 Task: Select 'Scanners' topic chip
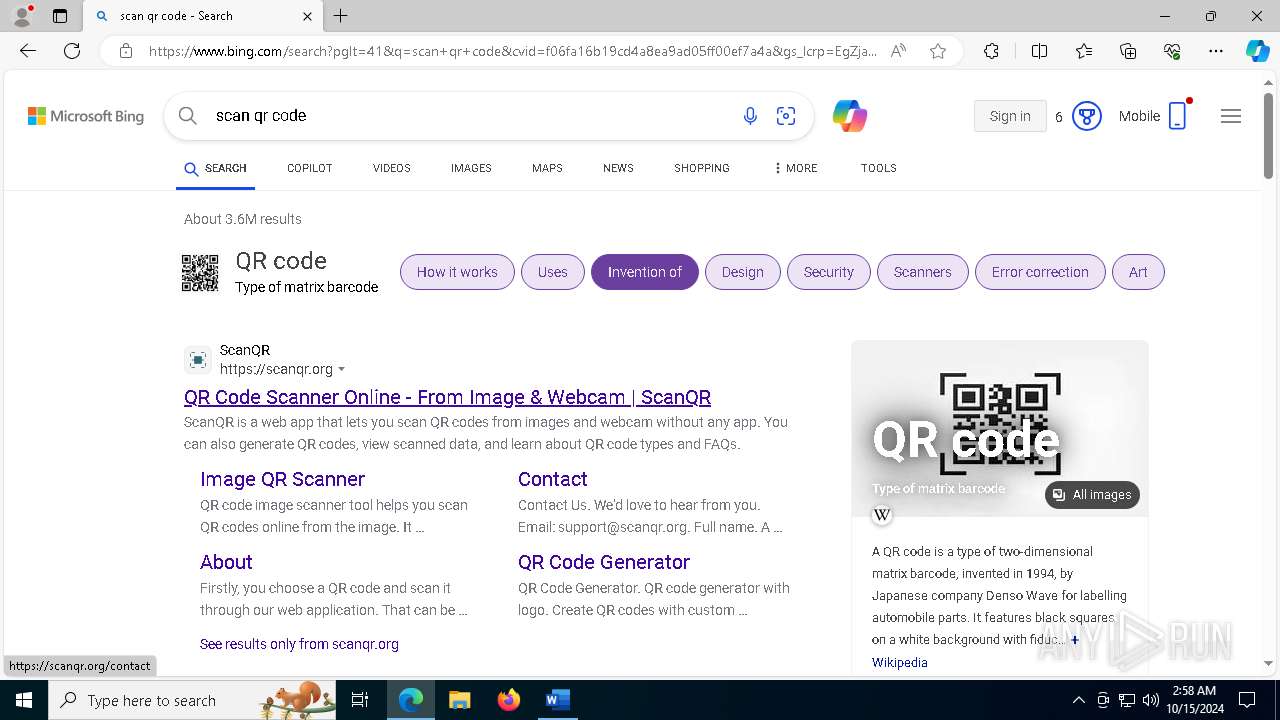[923, 272]
